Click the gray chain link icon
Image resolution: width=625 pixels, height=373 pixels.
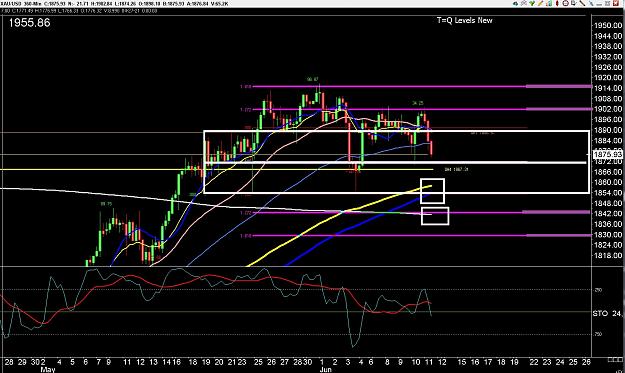(x=524, y=3)
